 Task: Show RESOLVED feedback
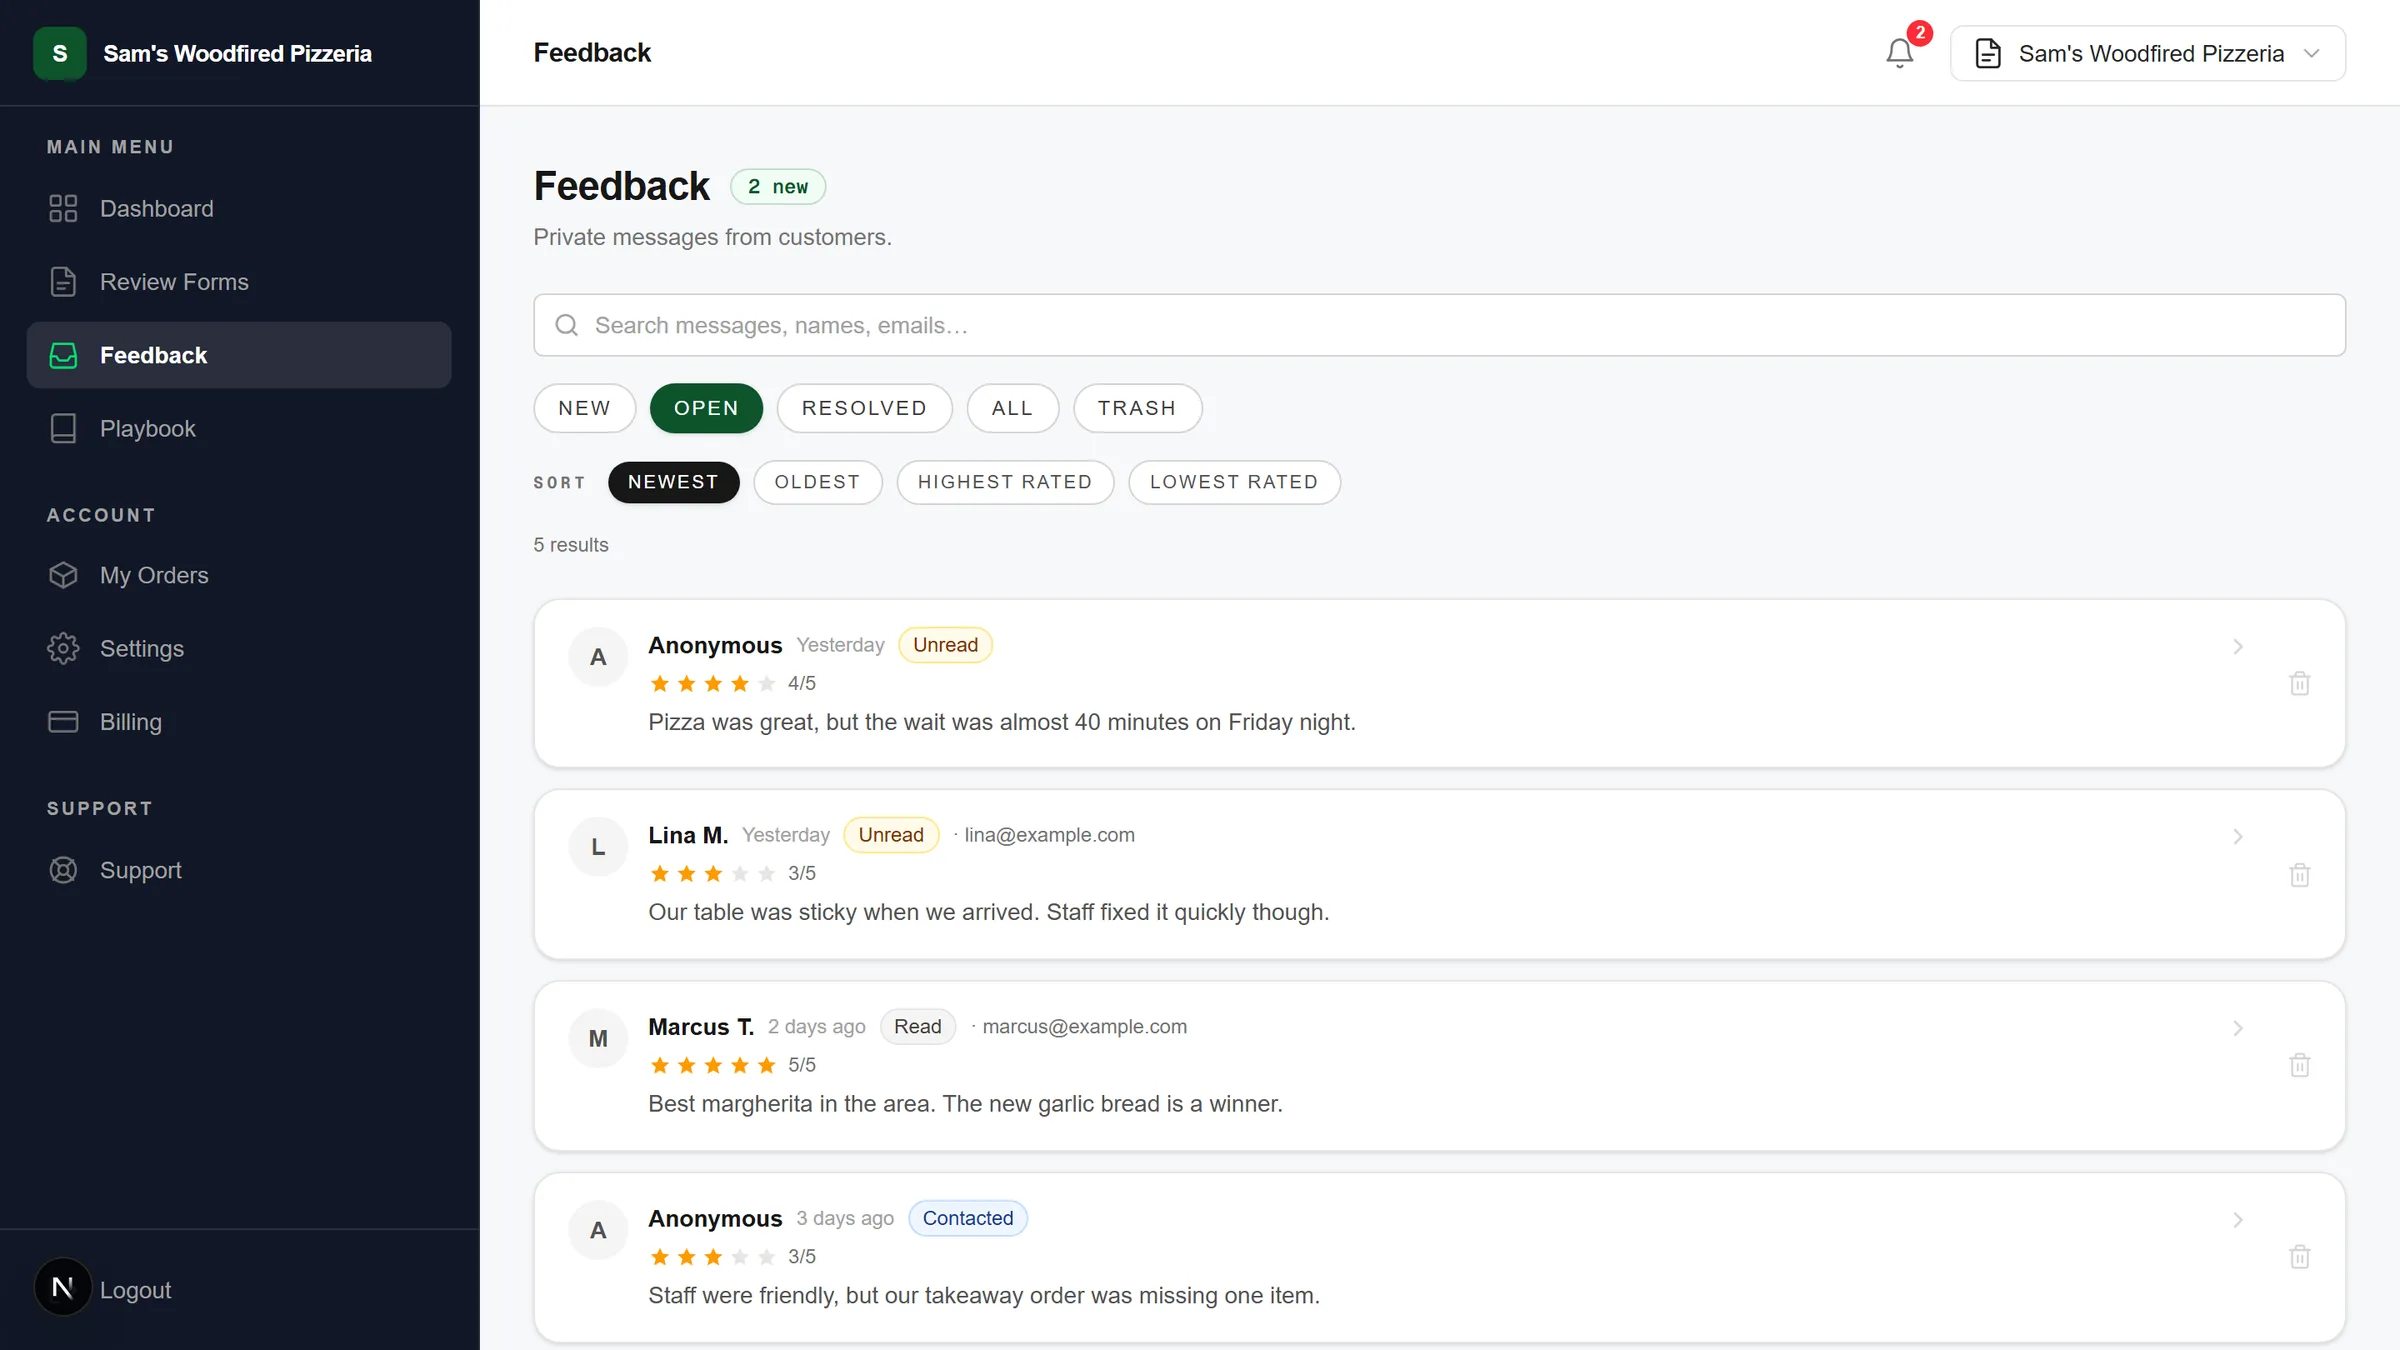point(864,408)
